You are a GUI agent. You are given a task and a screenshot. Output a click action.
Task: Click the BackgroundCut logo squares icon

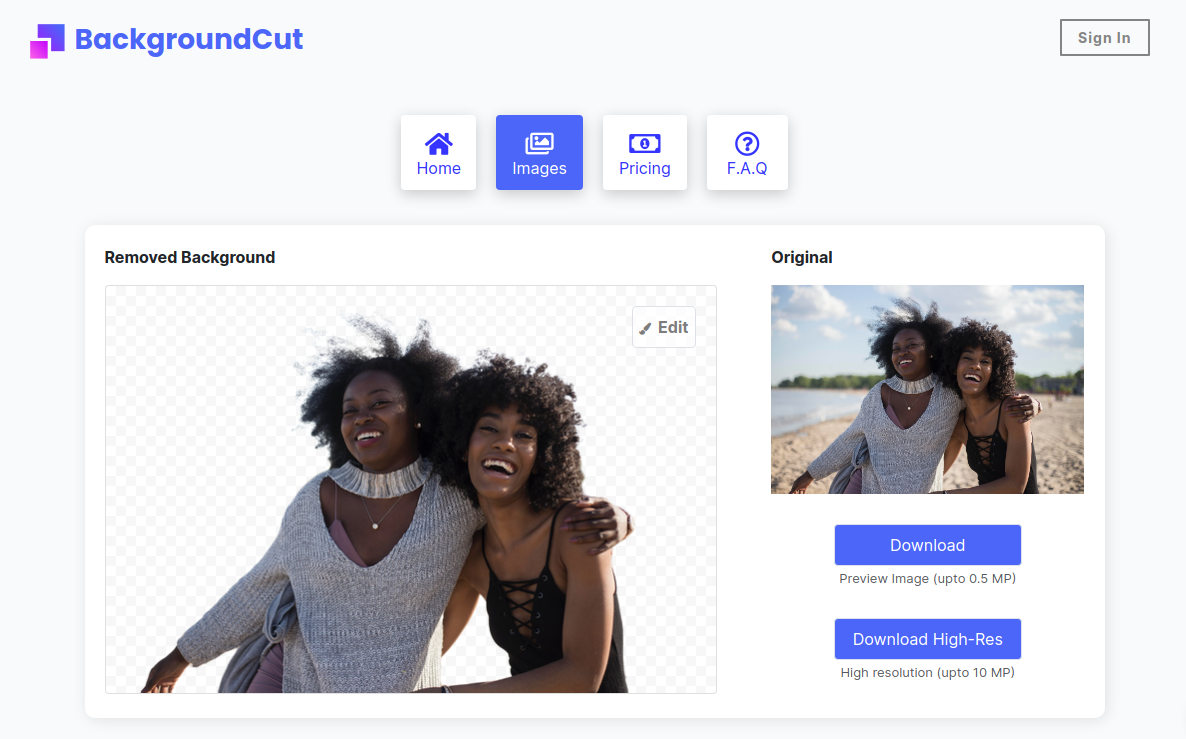(48, 41)
